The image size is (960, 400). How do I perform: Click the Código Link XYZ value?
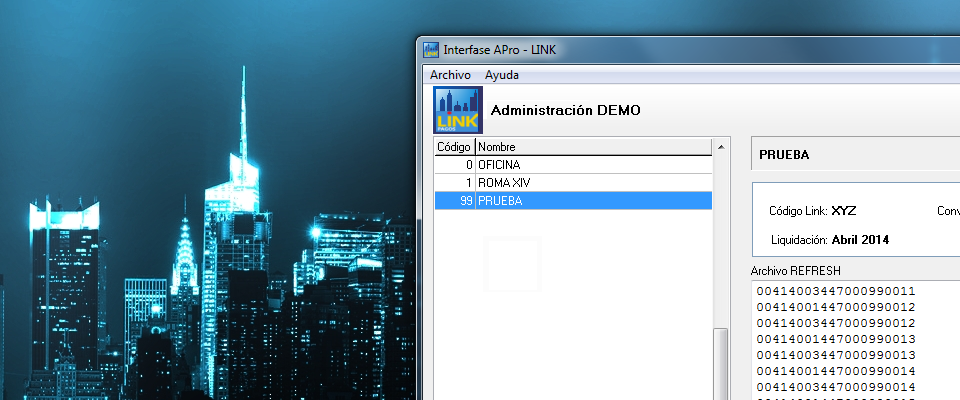pos(843,211)
